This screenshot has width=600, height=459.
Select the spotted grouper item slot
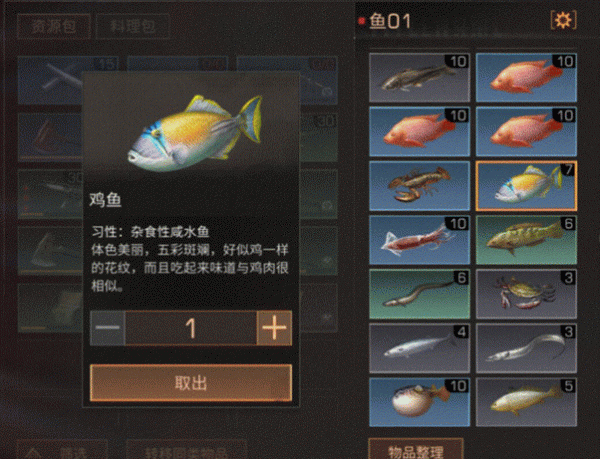(x=526, y=240)
